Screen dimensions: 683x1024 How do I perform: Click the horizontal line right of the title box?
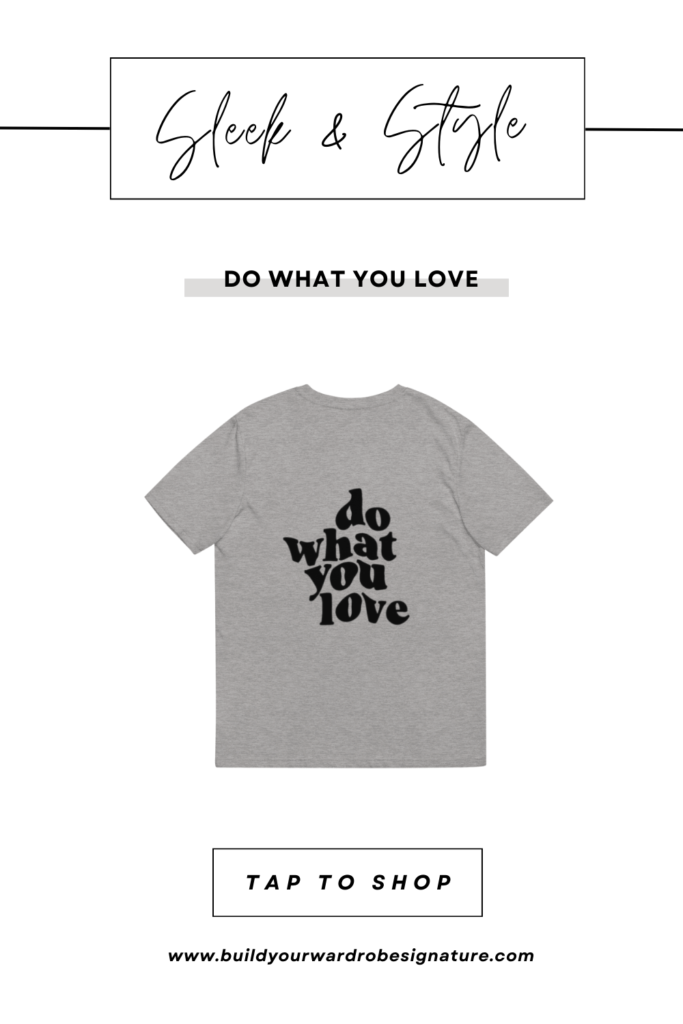(634, 129)
